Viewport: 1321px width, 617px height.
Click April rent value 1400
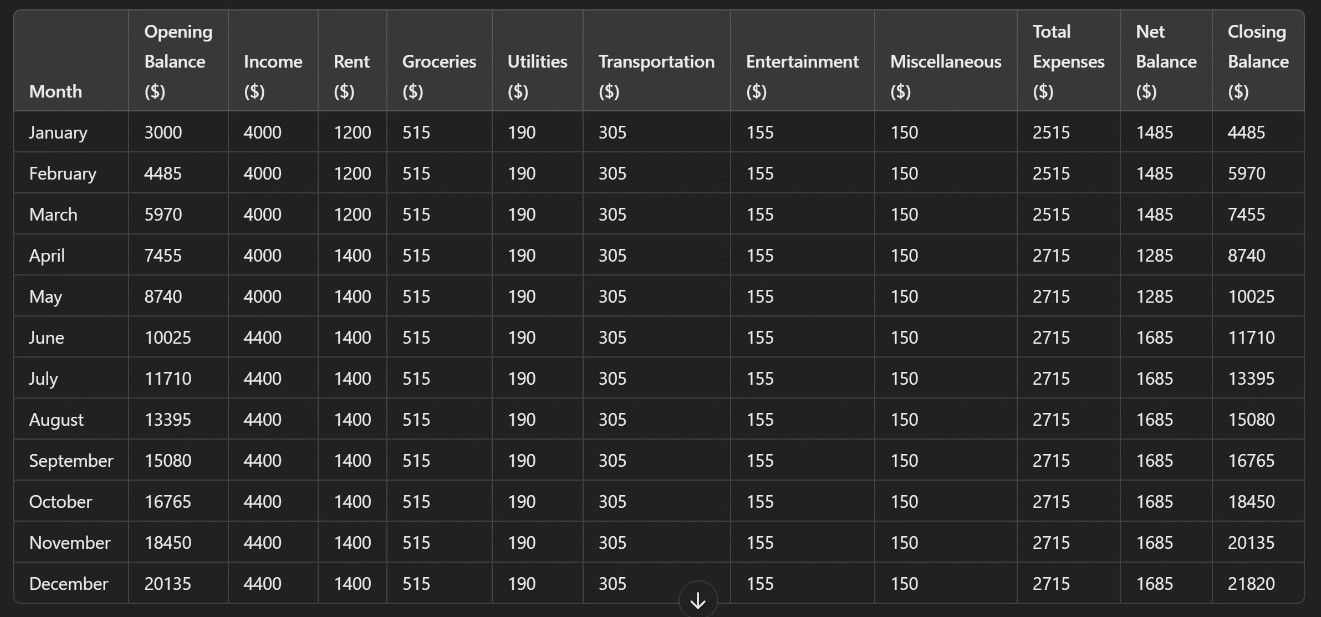click(x=352, y=255)
